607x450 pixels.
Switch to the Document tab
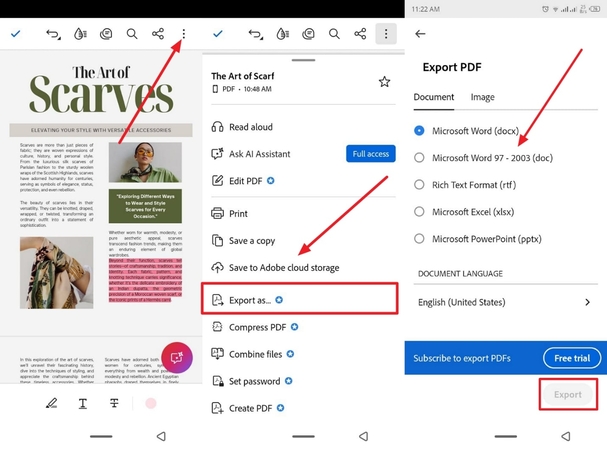click(x=434, y=97)
